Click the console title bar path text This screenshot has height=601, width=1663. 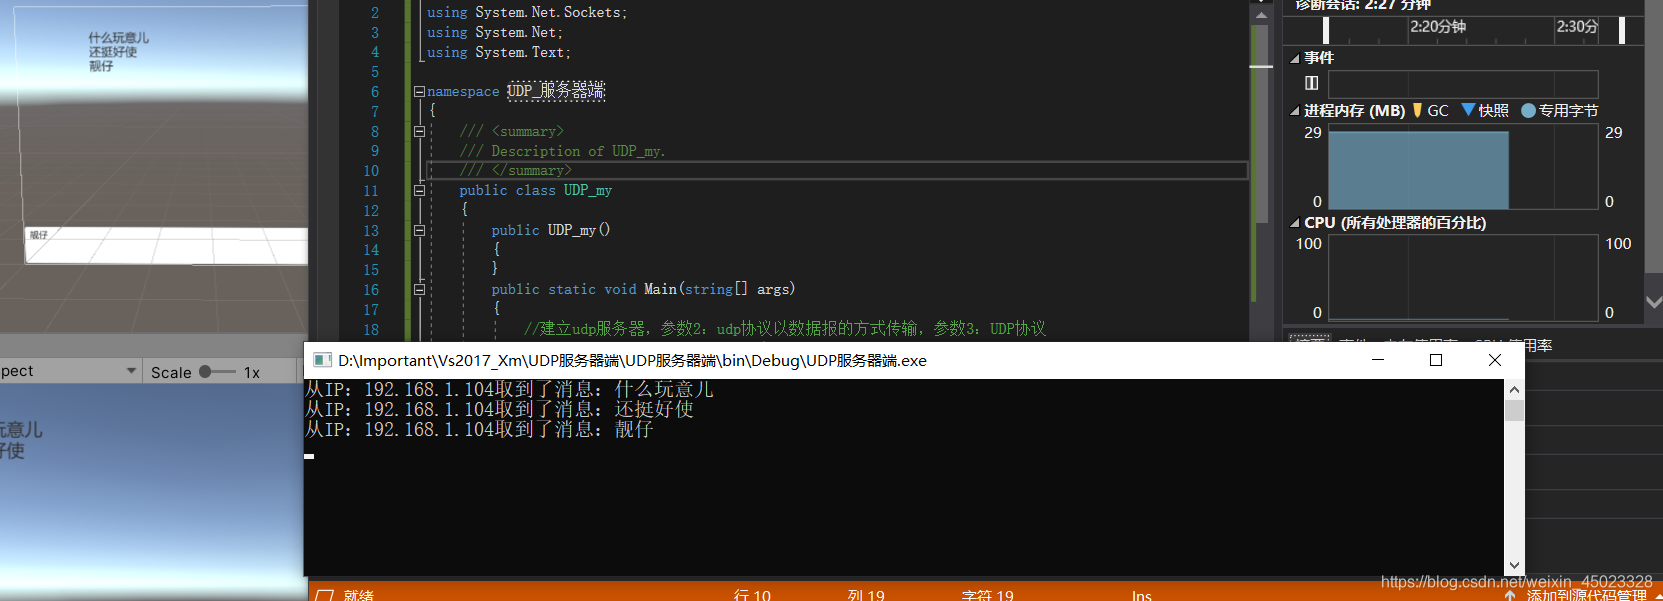click(x=632, y=360)
